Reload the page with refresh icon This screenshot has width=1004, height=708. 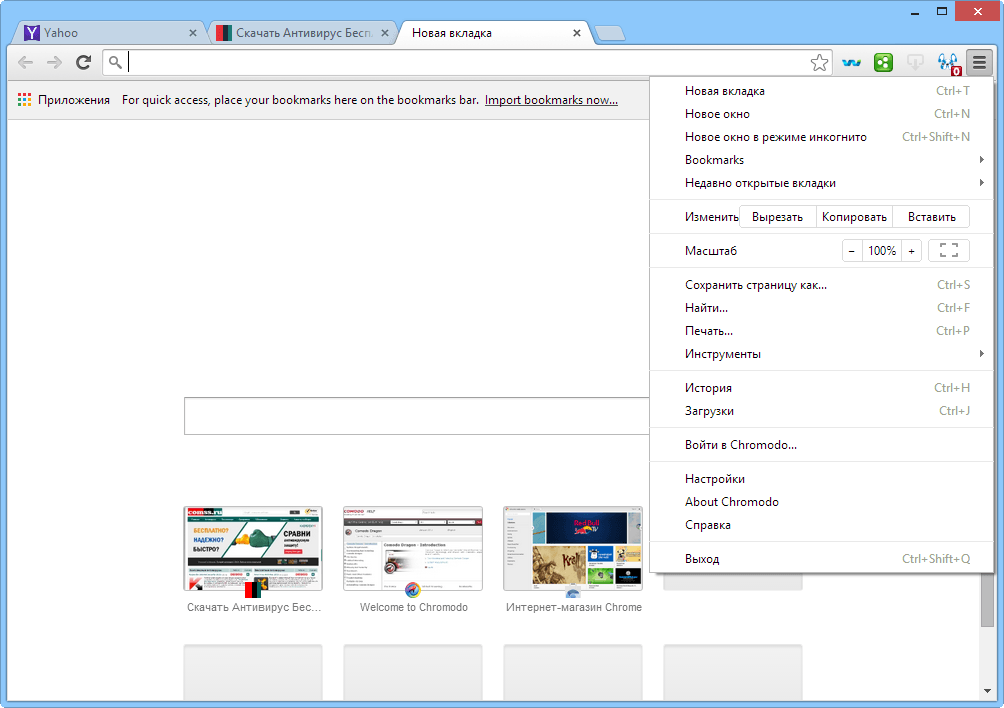click(x=83, y=62)
